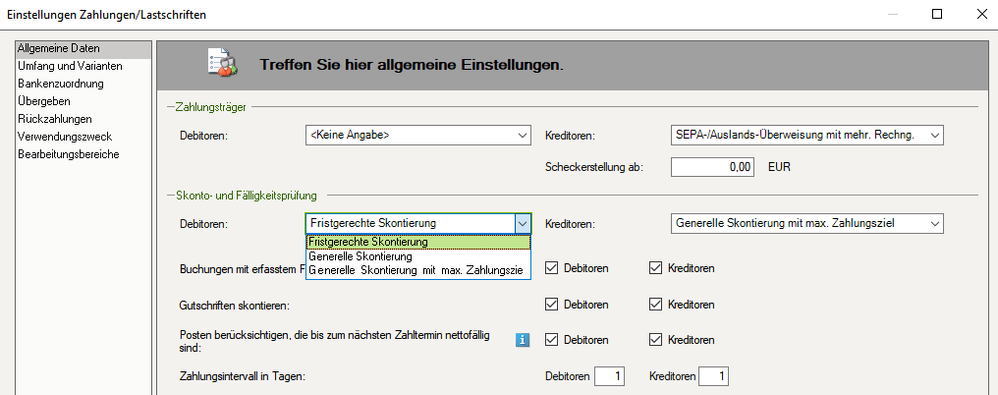Toggle Debitoren checkbox for Buchungen mit erfasstem

click(x=551, y=268)
